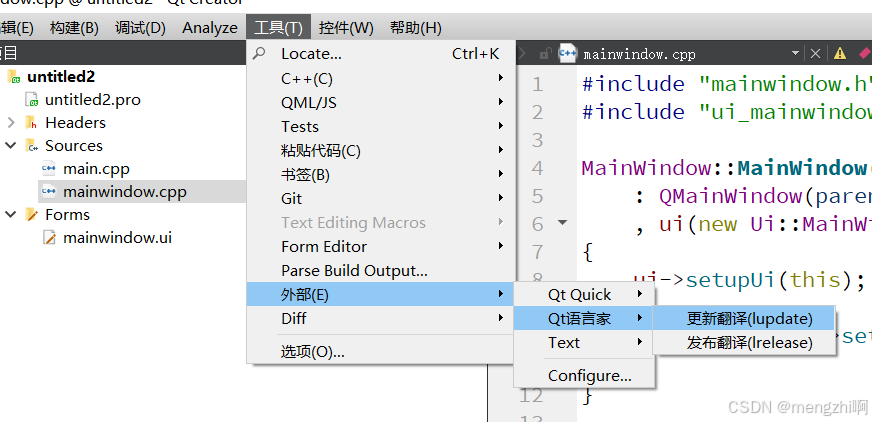Click line number 4 in the editor
Screen dimensions: 872x422
coord(537,168)
